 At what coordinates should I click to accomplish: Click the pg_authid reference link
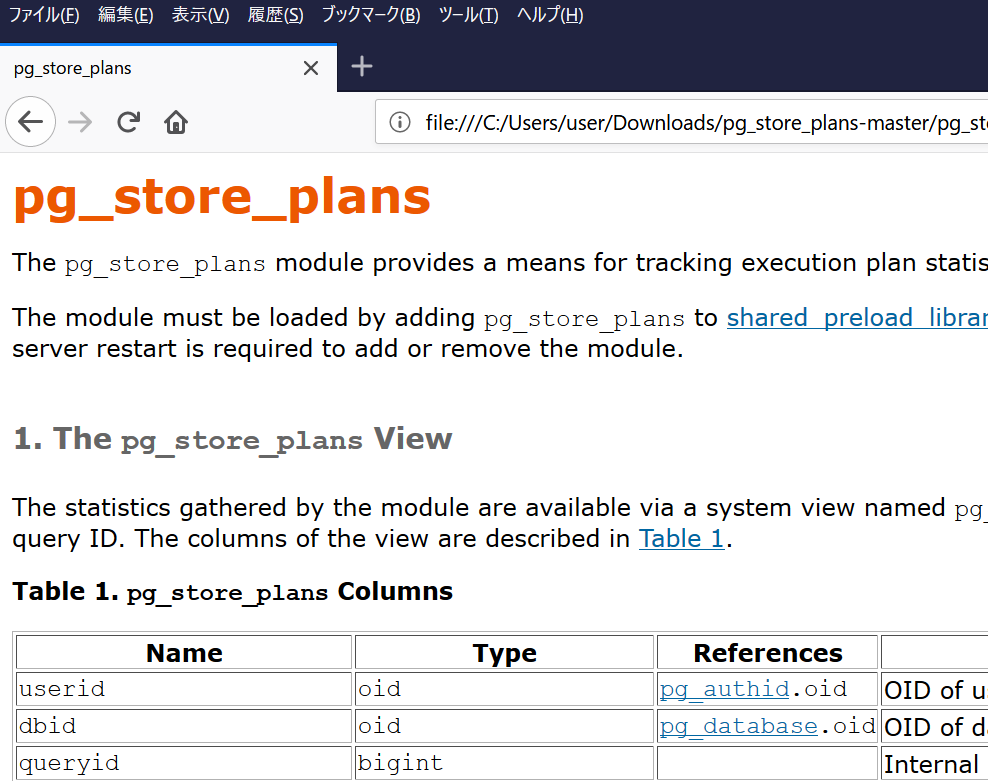tap(723, 688)
